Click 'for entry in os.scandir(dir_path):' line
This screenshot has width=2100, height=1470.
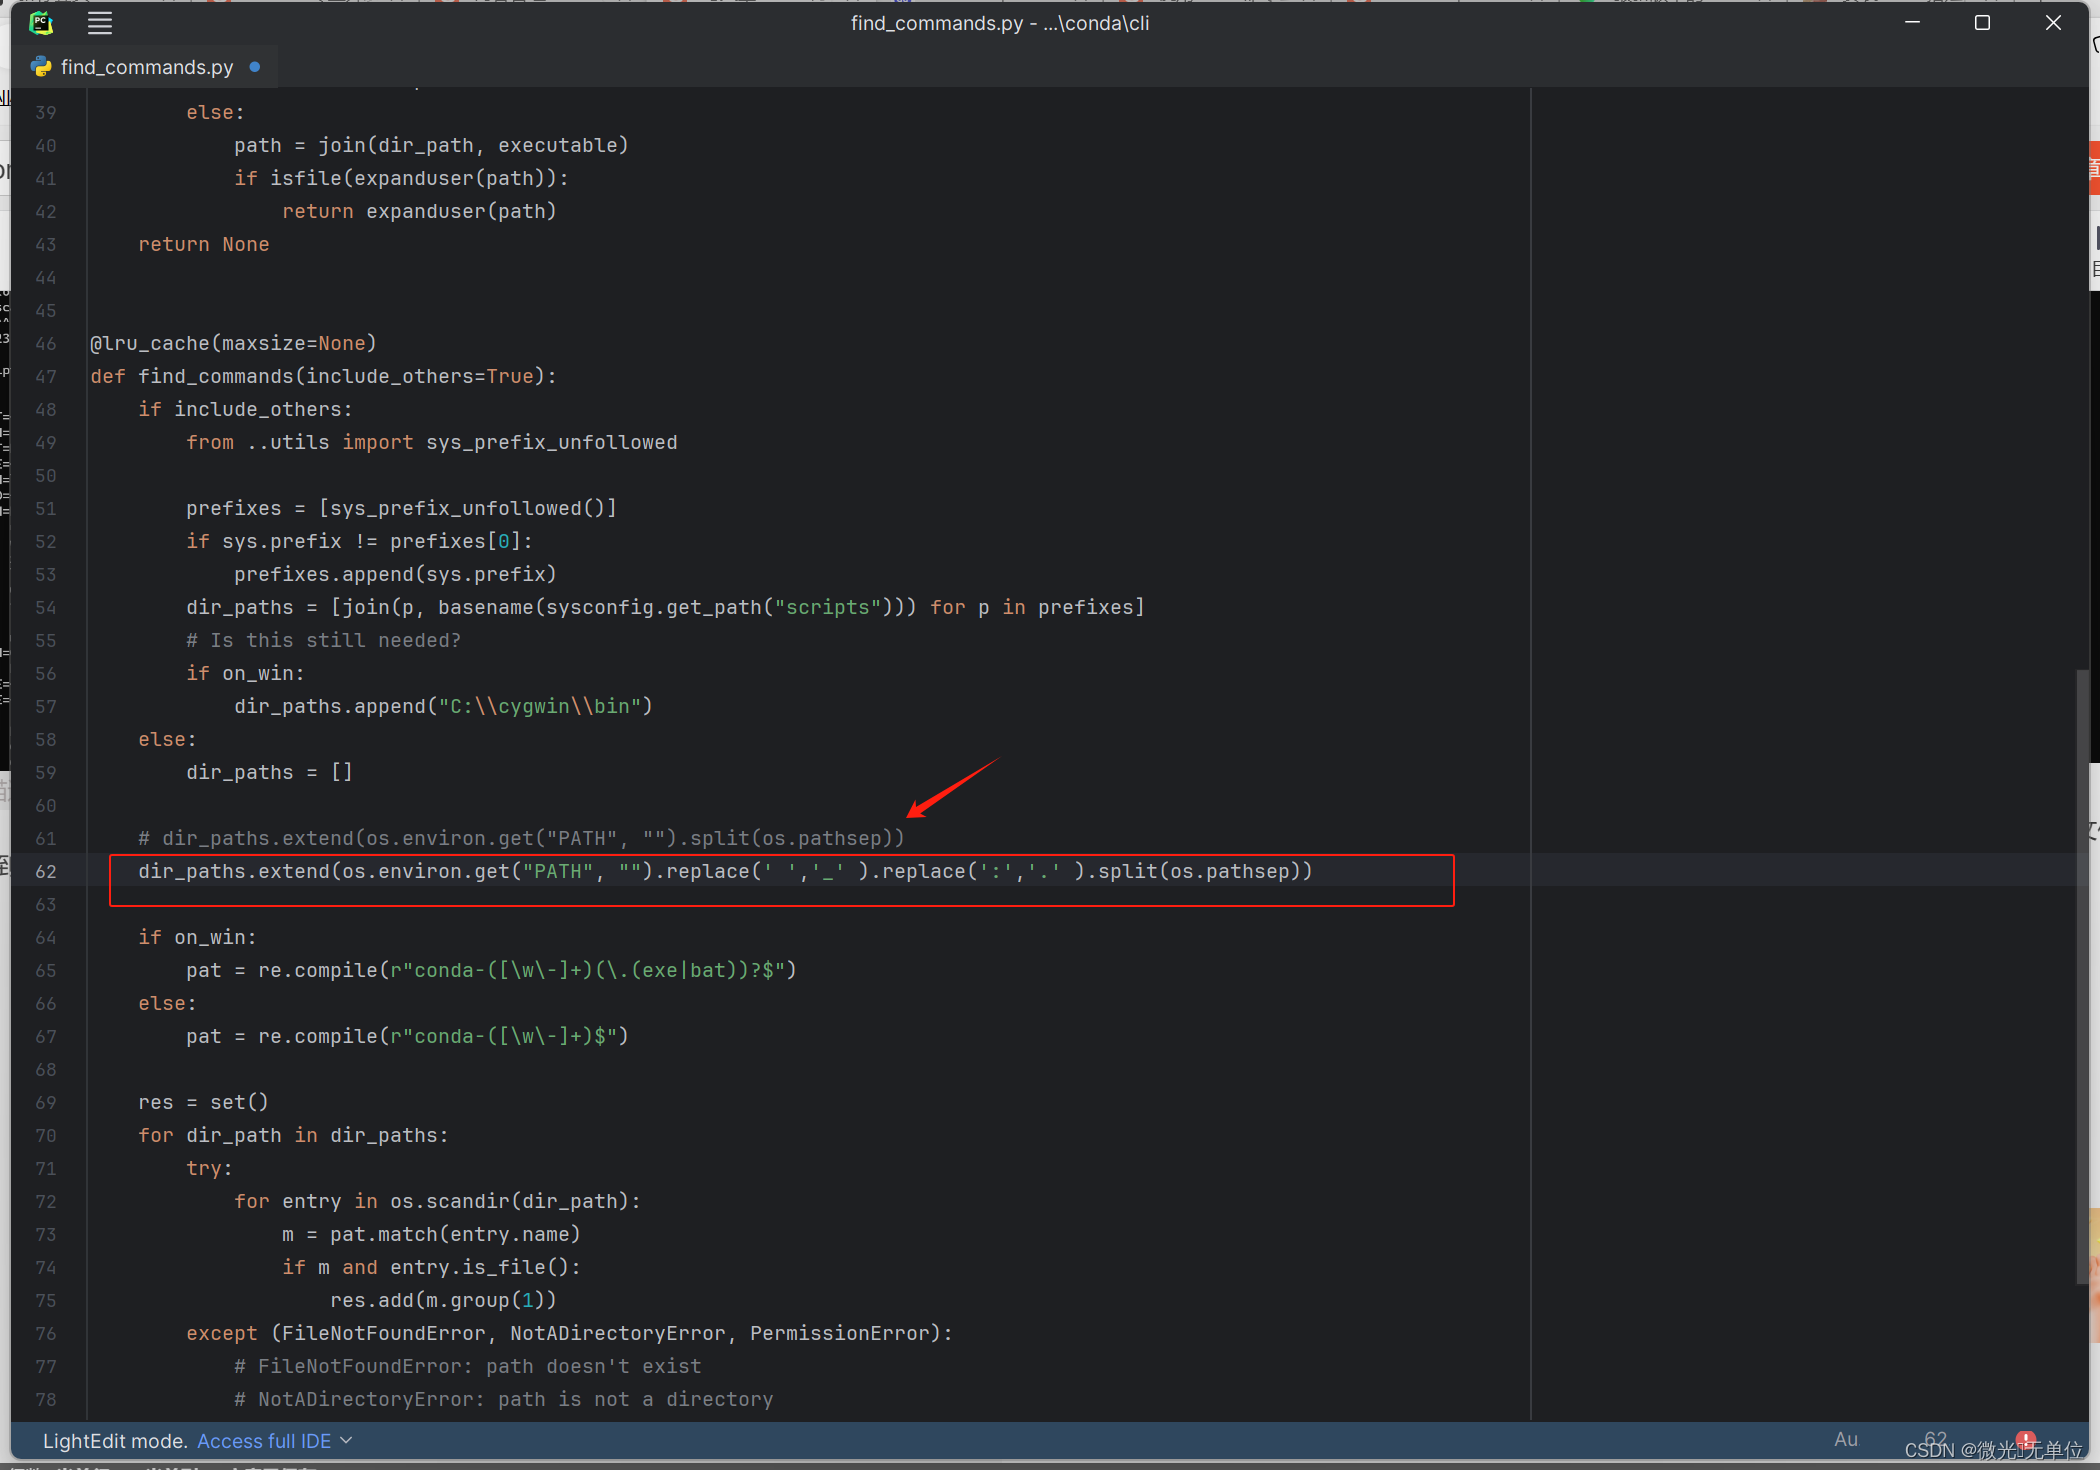click(437, 1202)
